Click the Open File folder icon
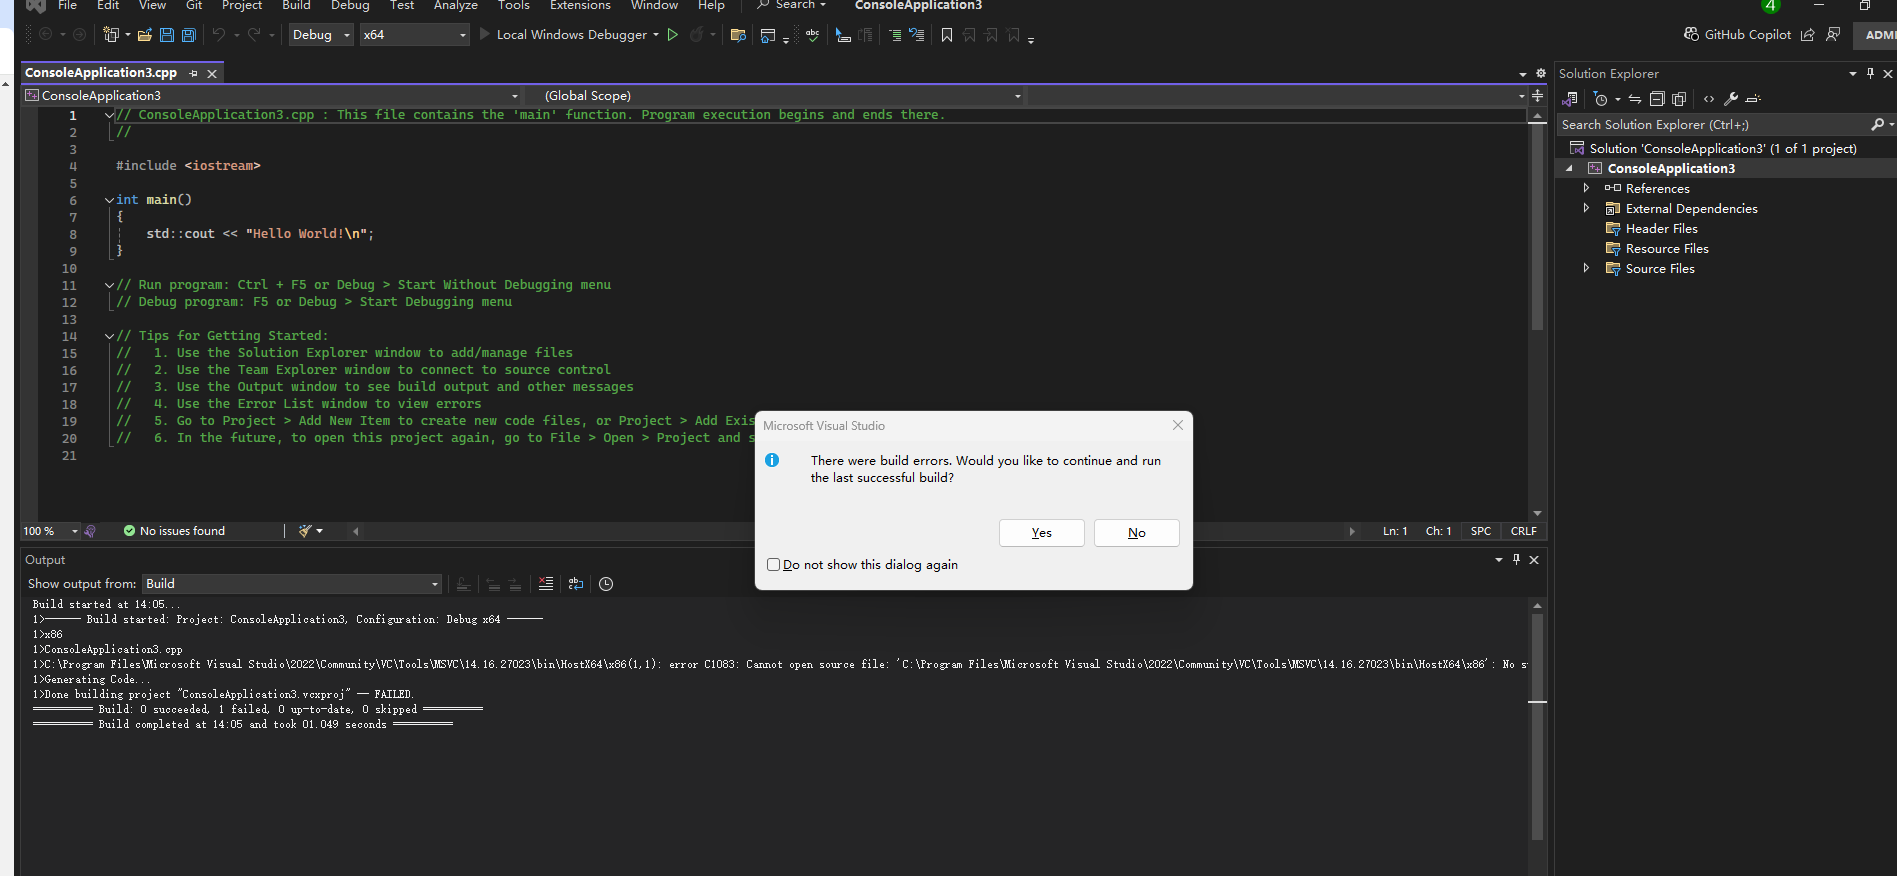The height and width of the screenshot is (876, 1897). click(x=145, y=35)
